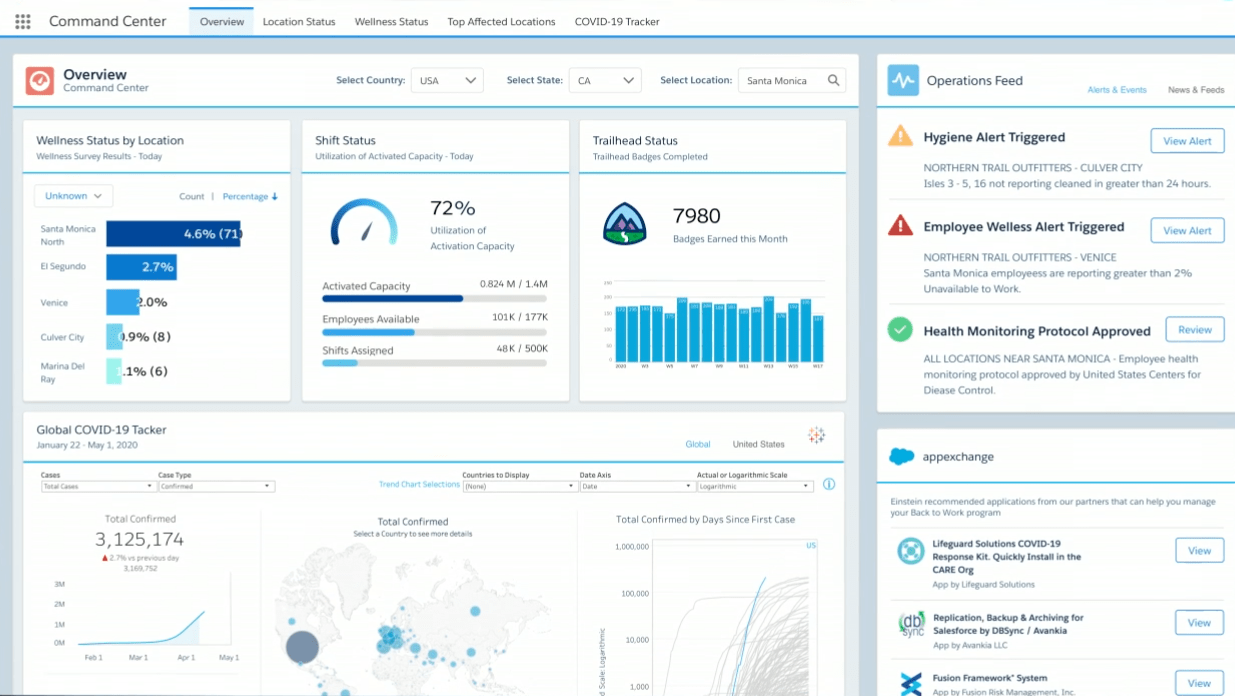The height and width of the screenshot is (696, 1235).
Task: Open the Countries to Display dropdown
Action: (x=519, y=486)
